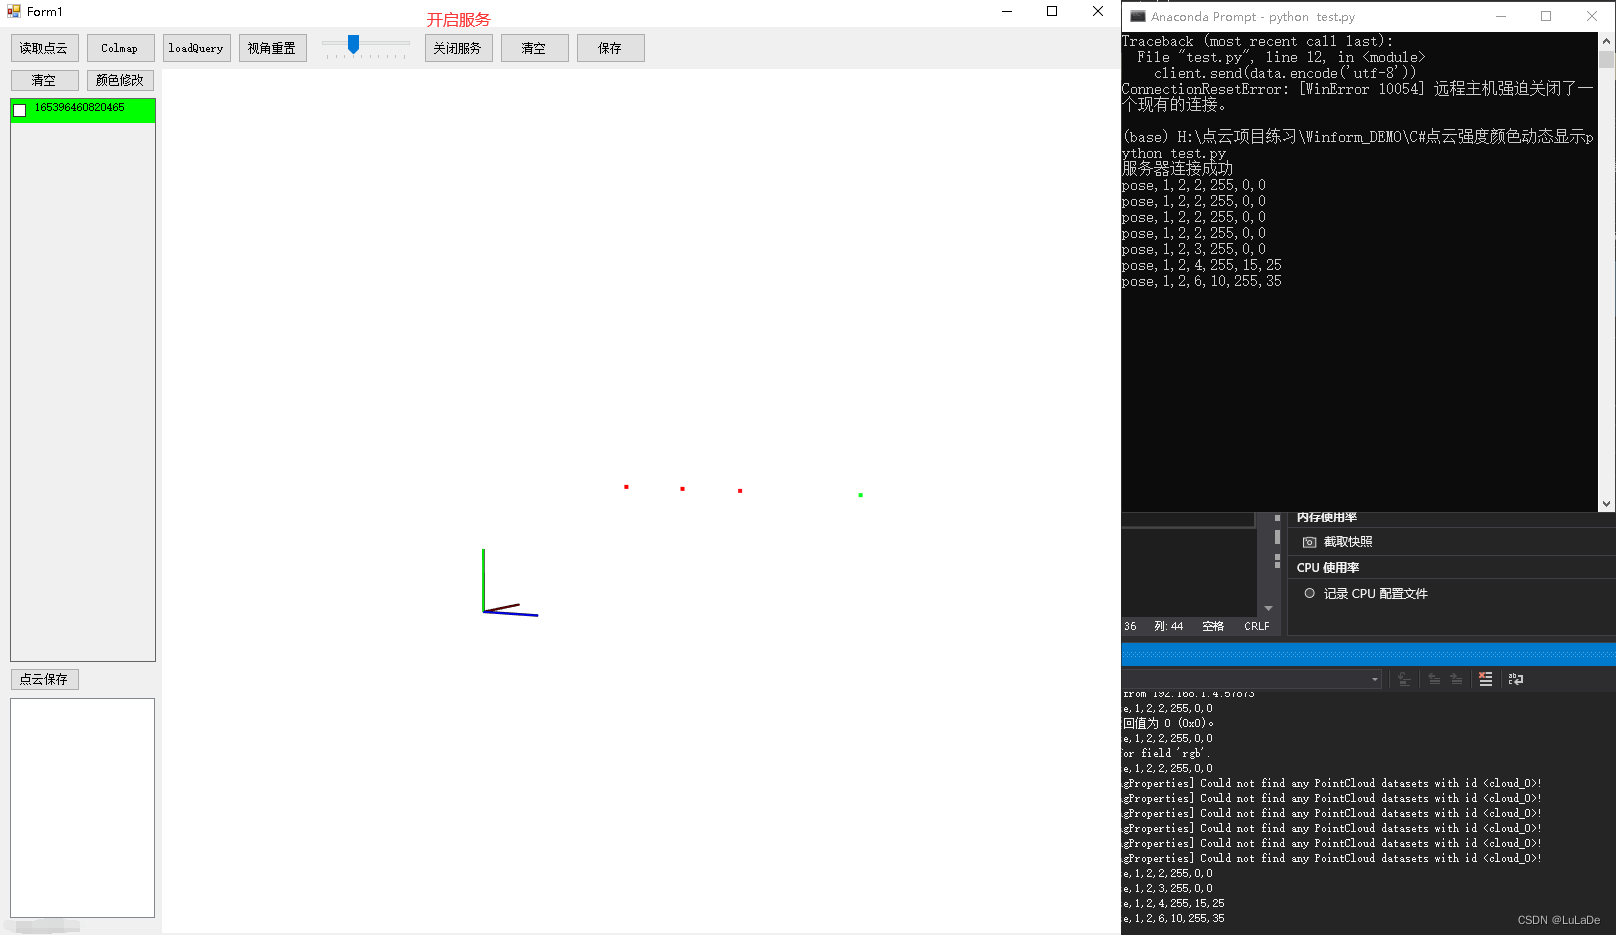Screen dimensions: 1616x935
Task: Select 记录 CPU 配置文件 radio button
Action: pos(1309,593)
